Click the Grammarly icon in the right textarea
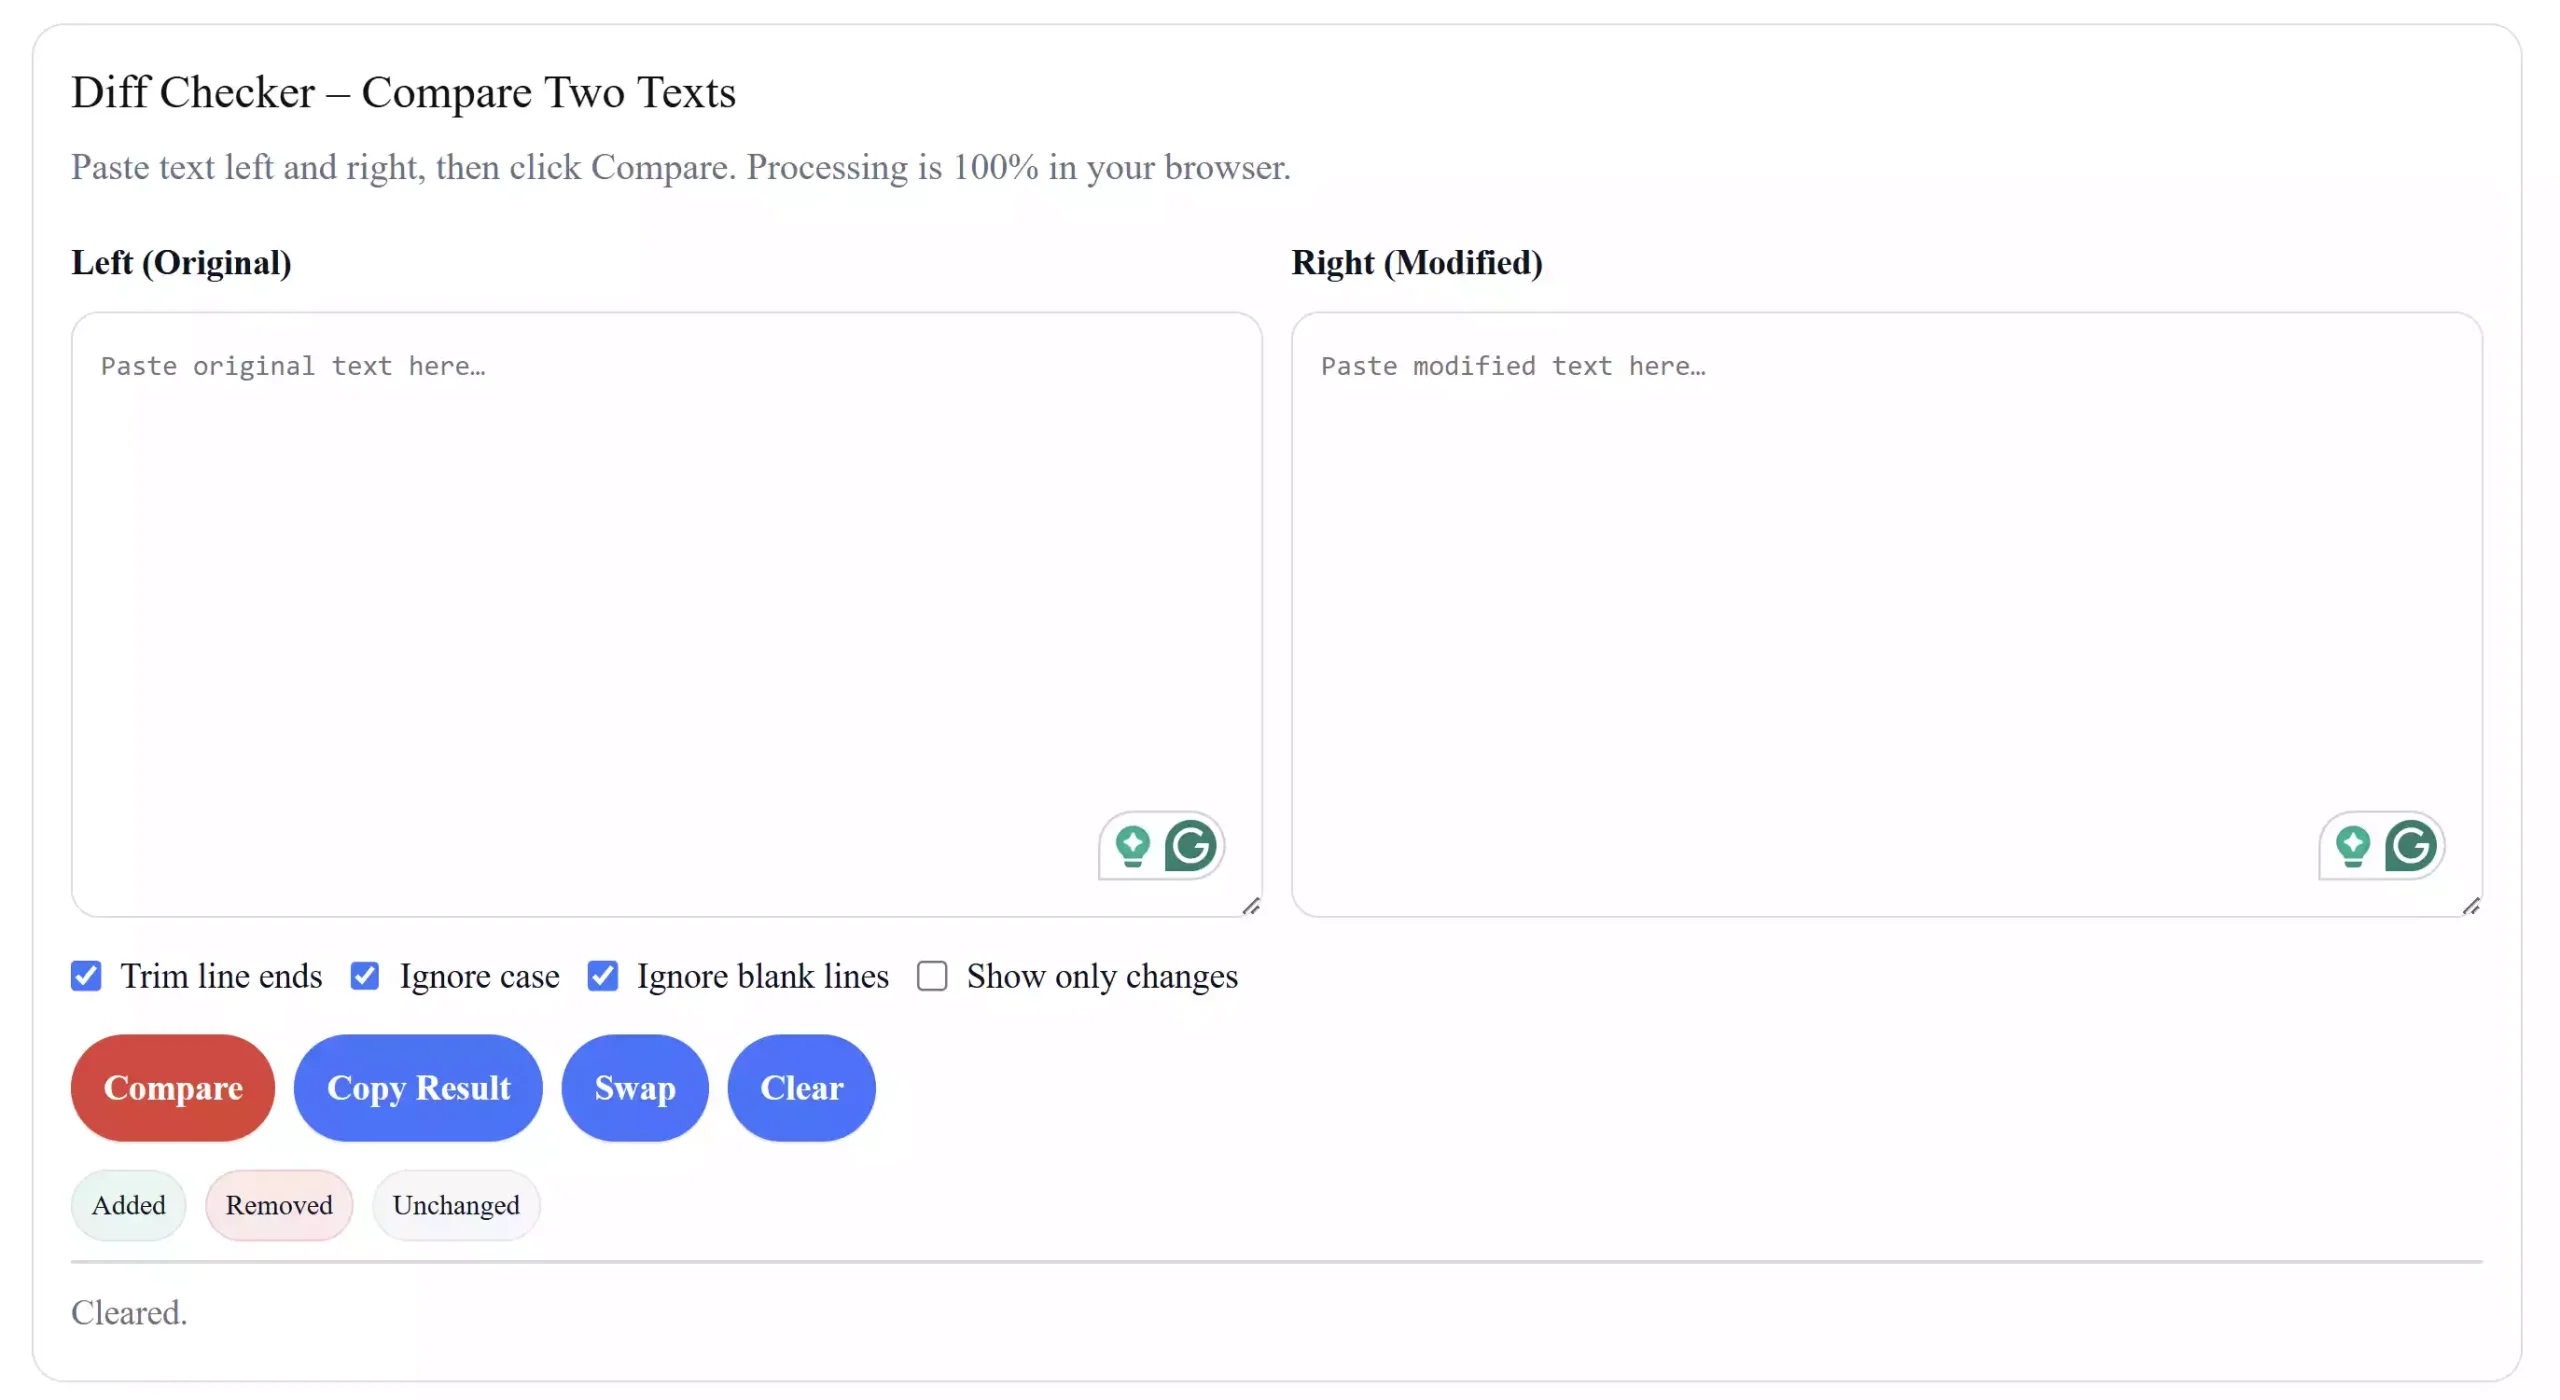Screen dimensions: 2560x1400 (2411, 845)
